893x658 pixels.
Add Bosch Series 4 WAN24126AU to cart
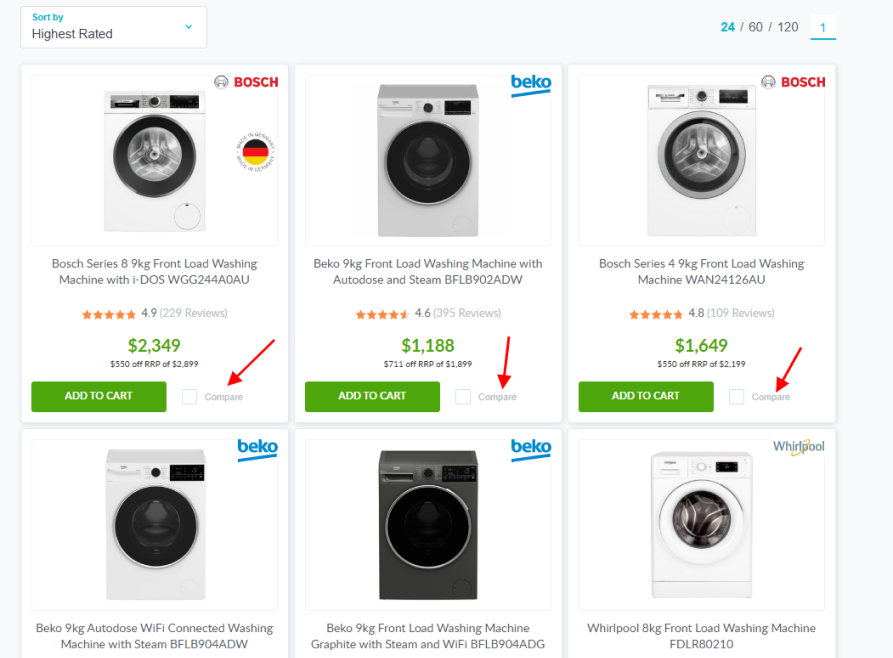[x=645, y=396]
